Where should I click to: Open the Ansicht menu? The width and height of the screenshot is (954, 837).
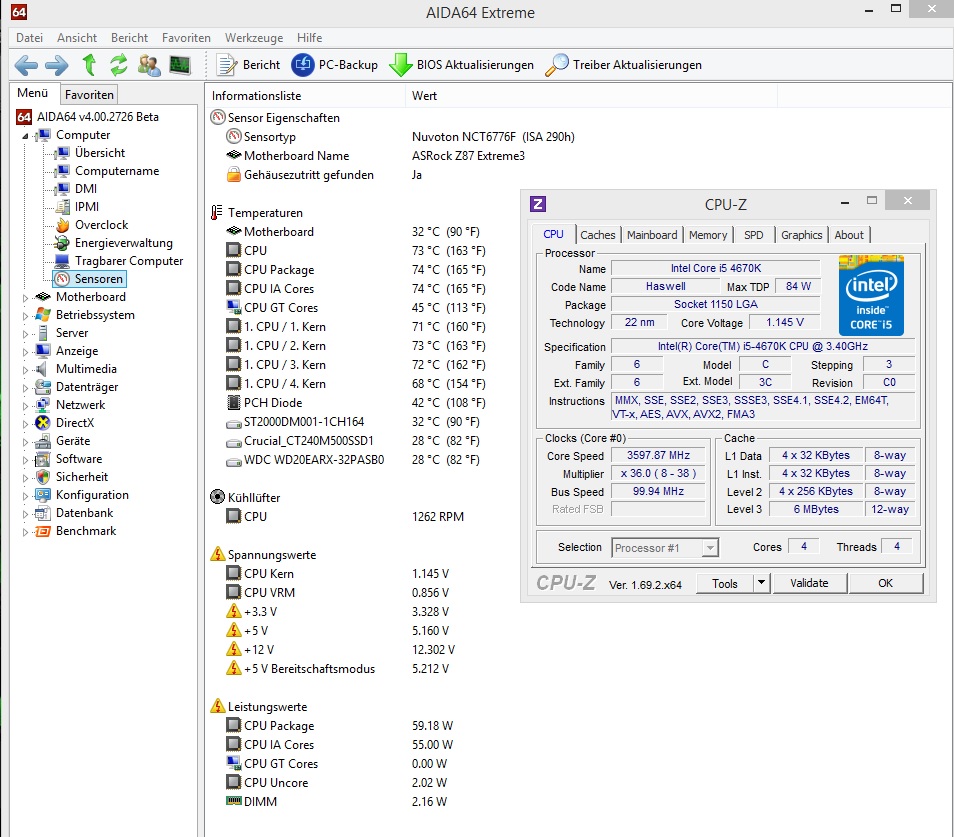(77, 38)
